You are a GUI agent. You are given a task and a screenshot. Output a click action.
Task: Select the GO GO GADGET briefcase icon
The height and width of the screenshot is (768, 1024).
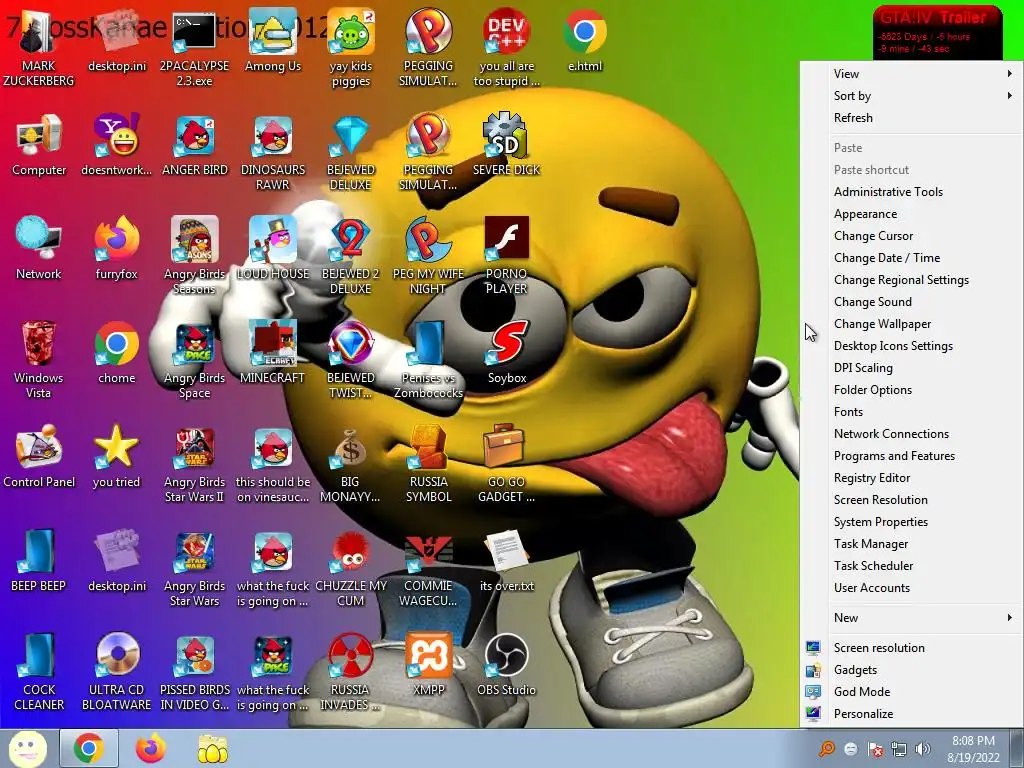506,464
